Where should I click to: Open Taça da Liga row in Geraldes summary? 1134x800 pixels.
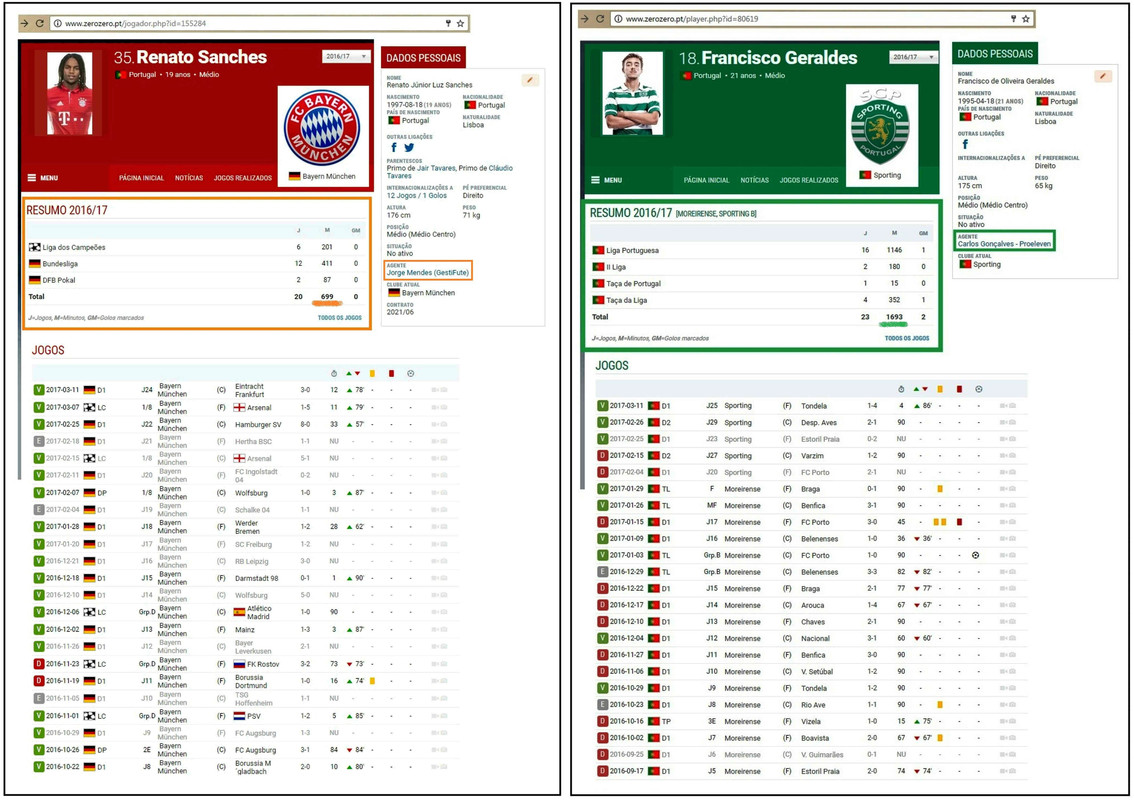point(761,300)
